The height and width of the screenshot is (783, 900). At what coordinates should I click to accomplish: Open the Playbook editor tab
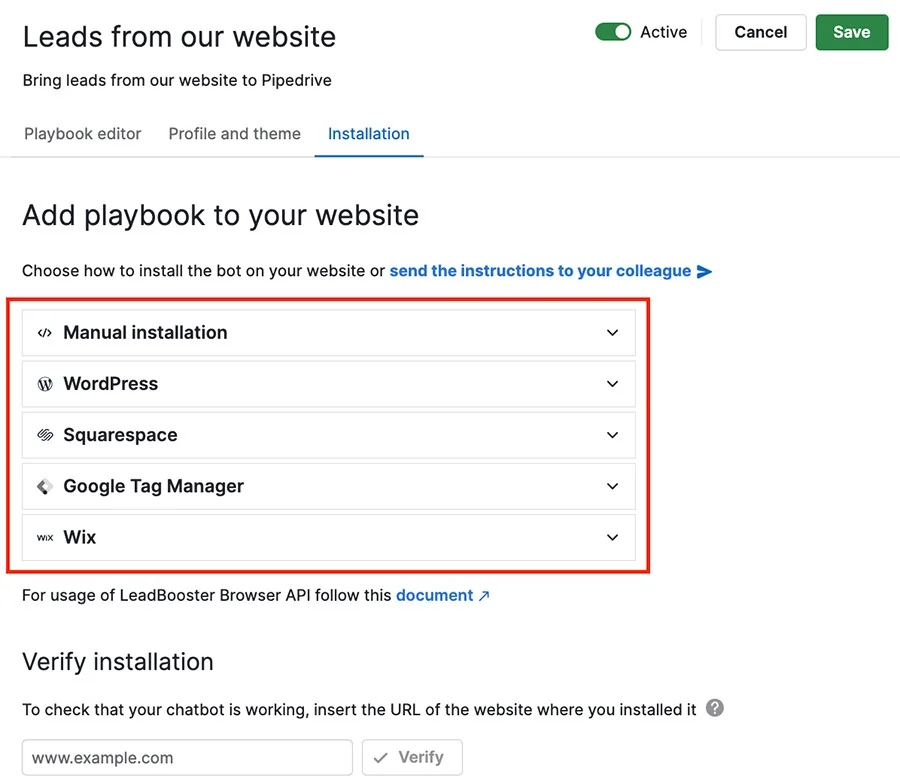point(83,134)
